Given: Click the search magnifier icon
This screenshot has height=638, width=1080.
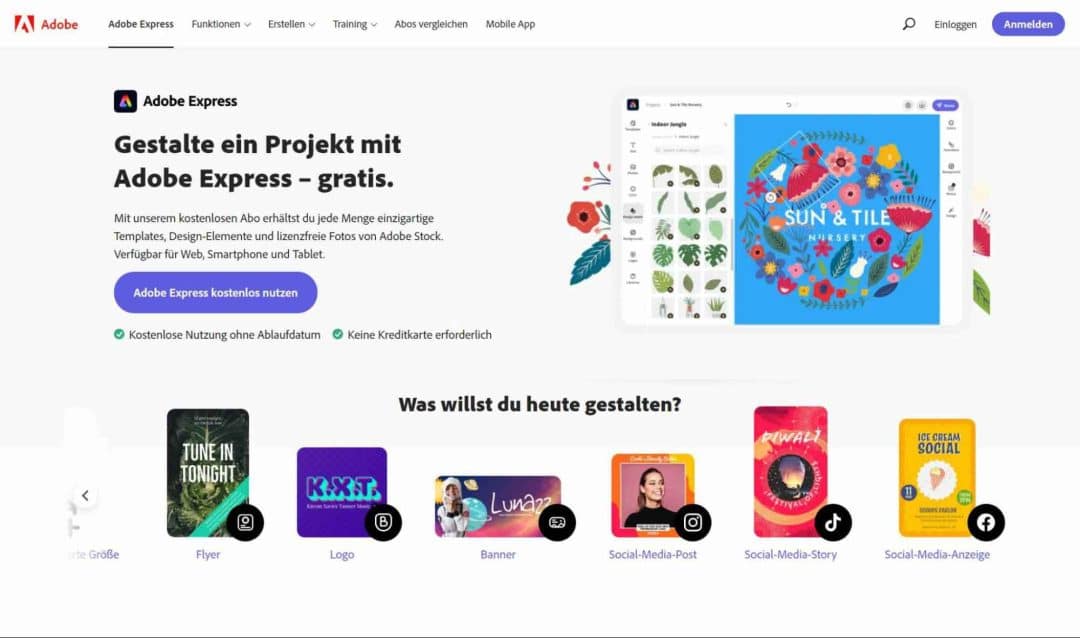Looking at the screenshot, I should [x=909, y=24].
